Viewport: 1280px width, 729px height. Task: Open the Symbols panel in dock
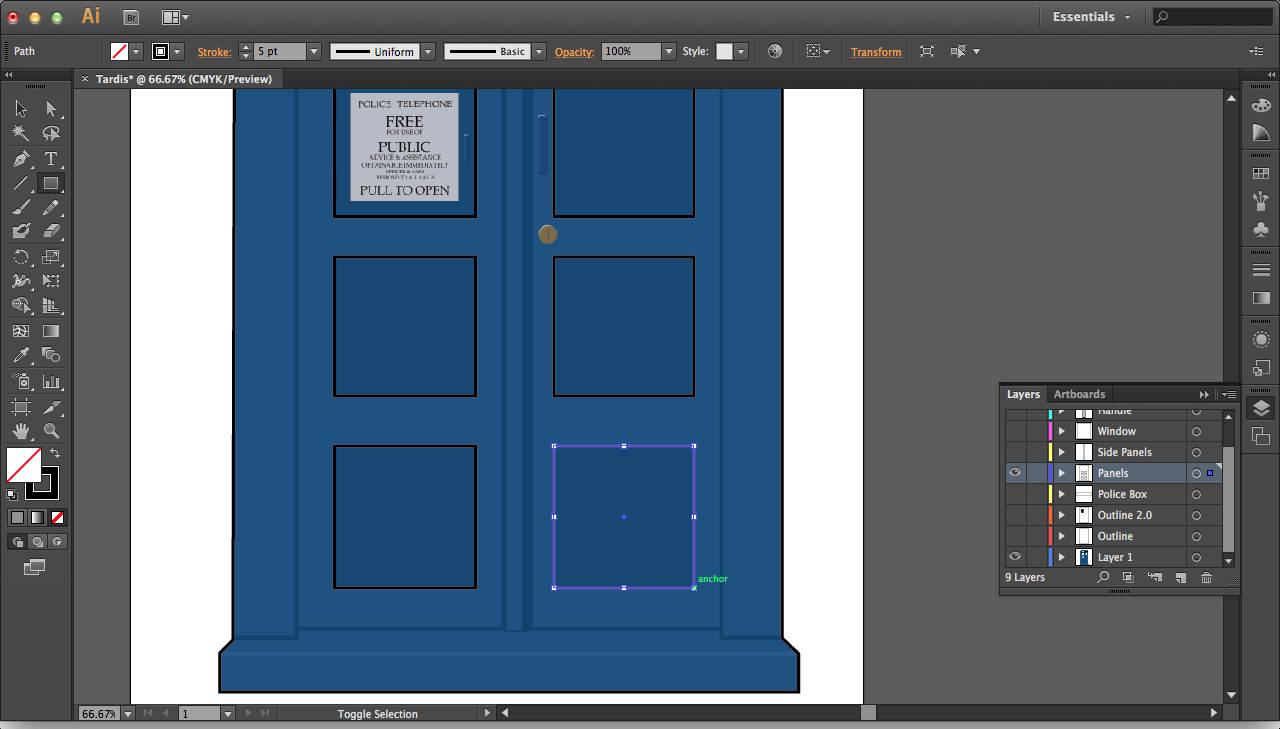[x=1261, y=228]
